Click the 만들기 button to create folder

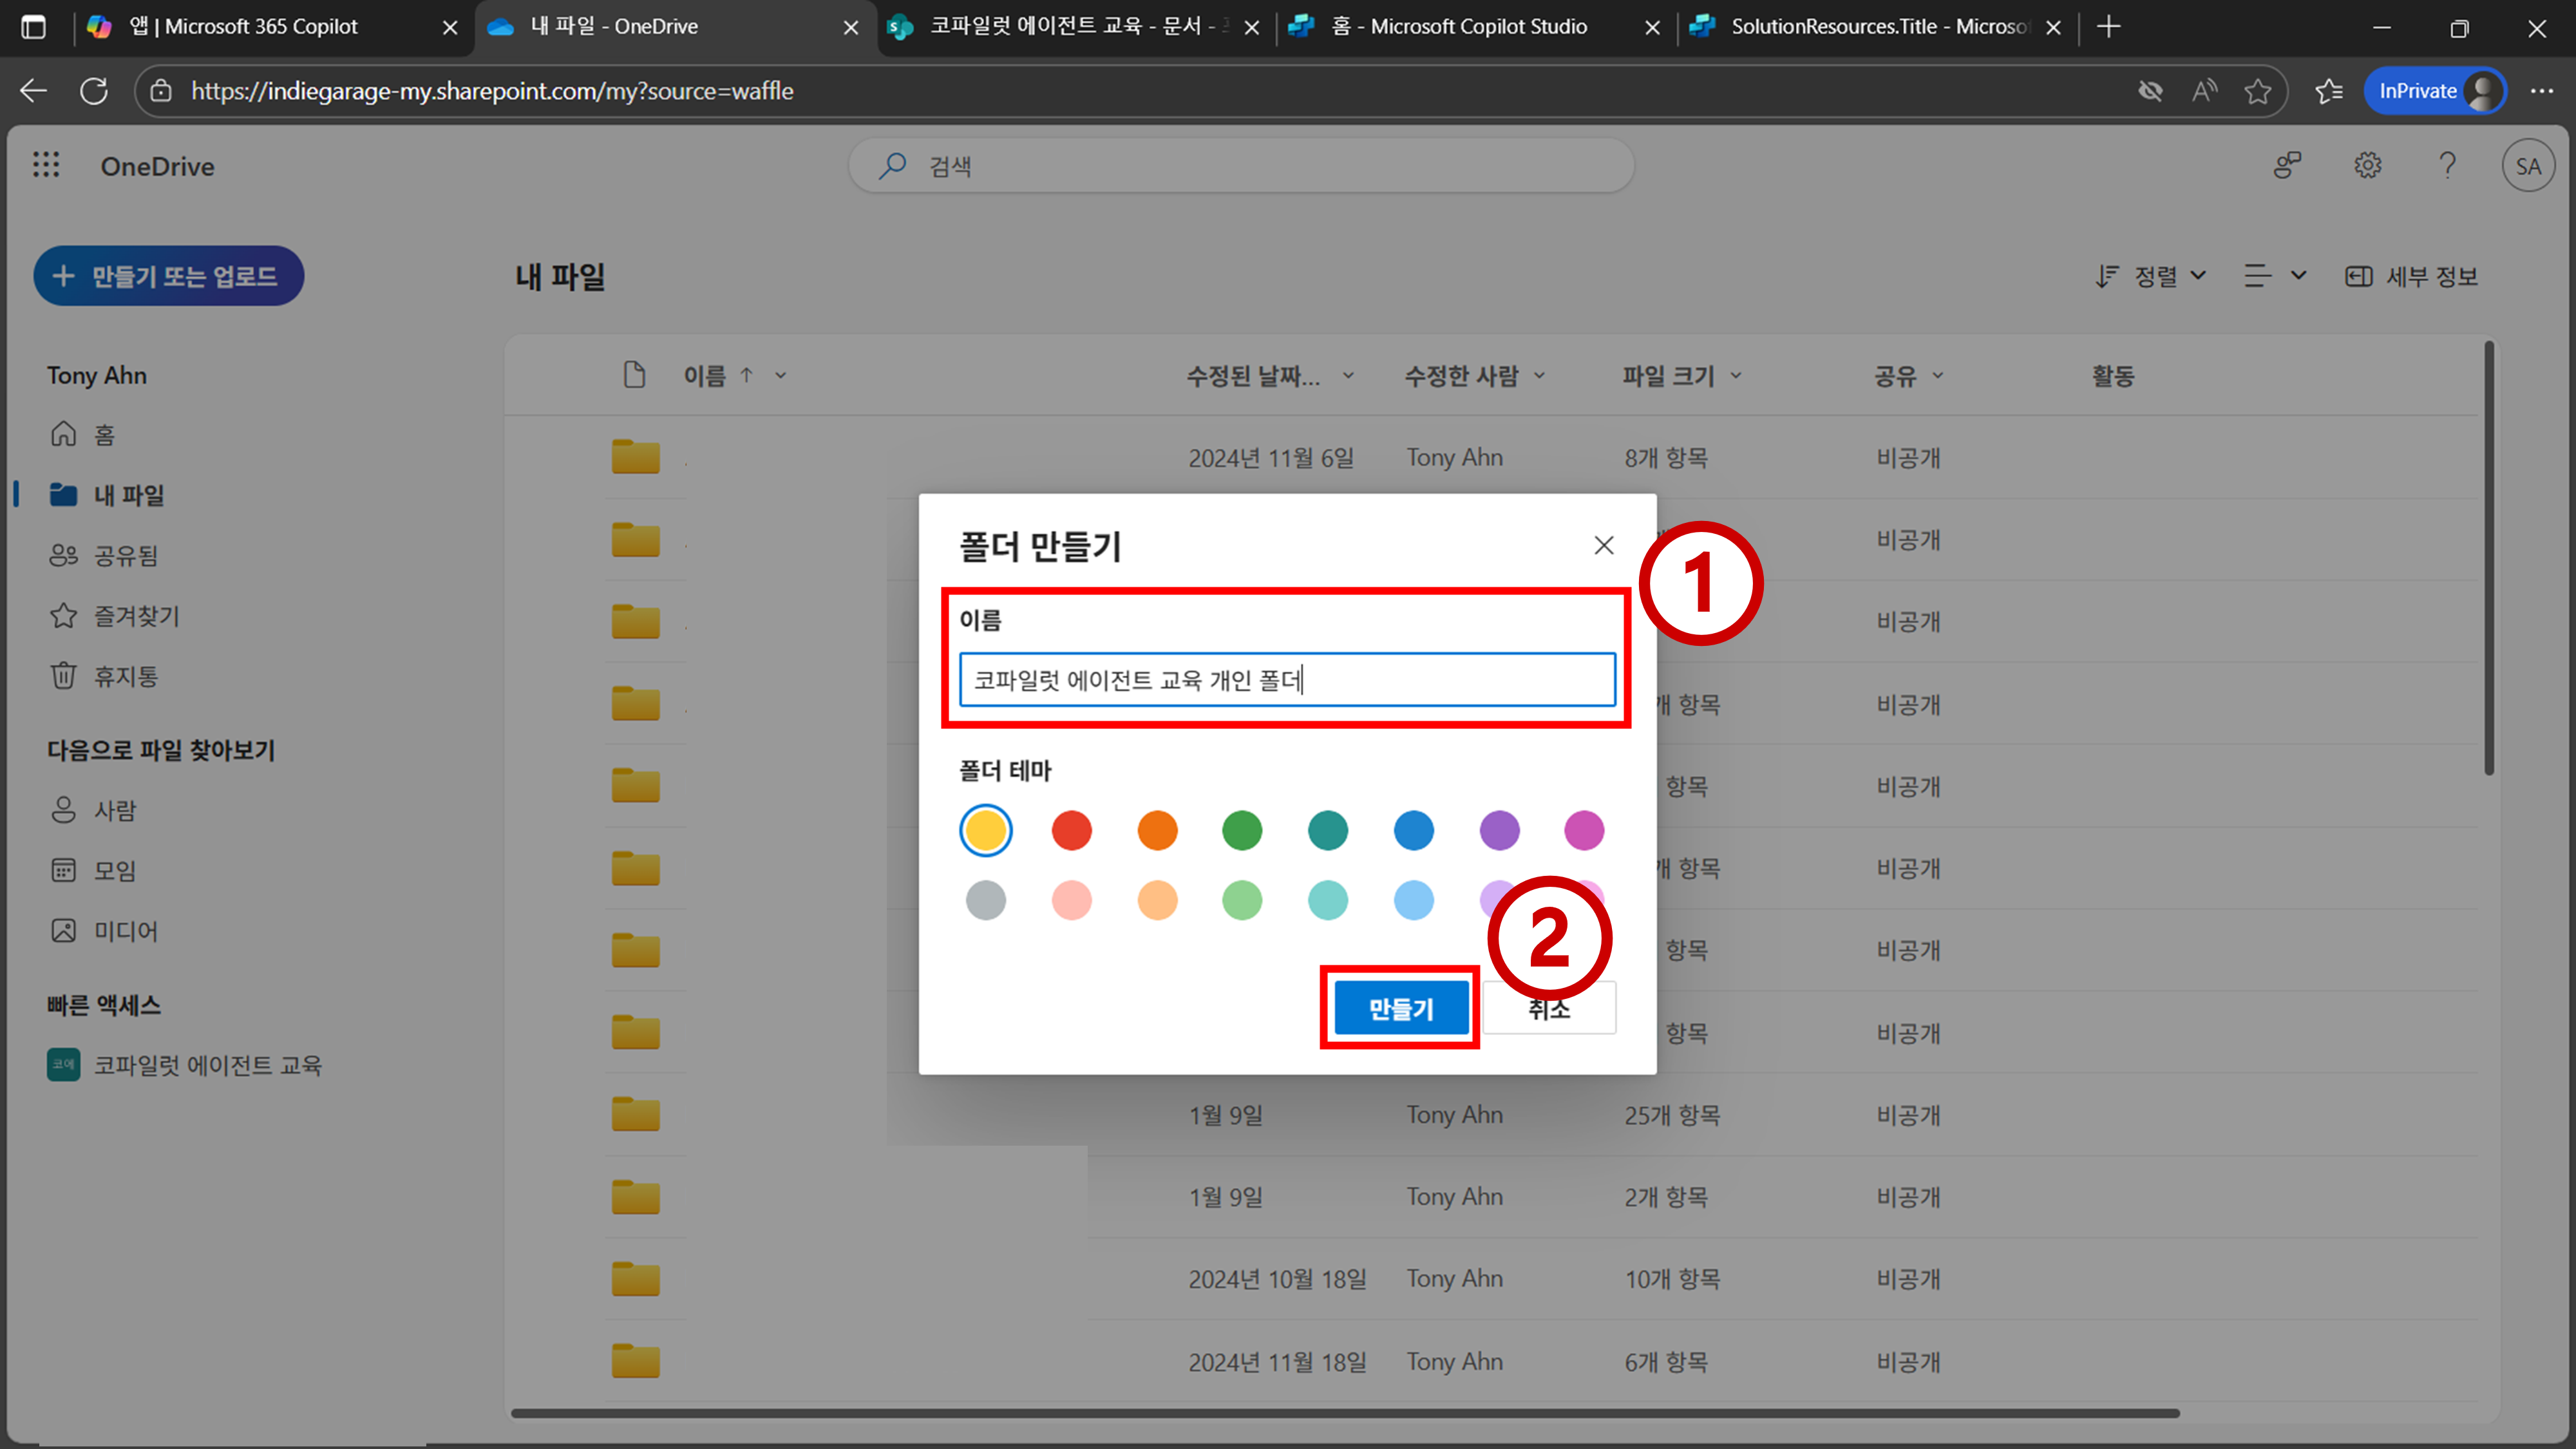click(x=1400, y=1008)
